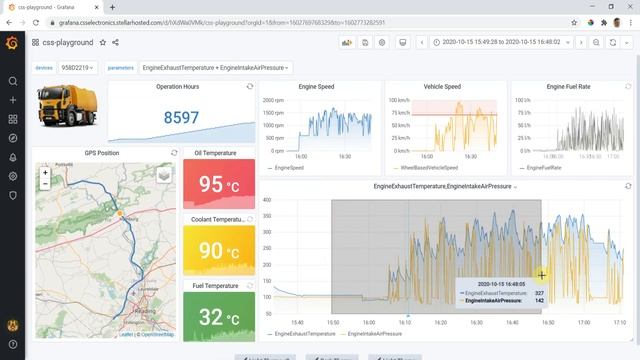Viewport: 640px width, 360px height.
Task: Zoom in on the GPS map
Action: pos(45,173)
